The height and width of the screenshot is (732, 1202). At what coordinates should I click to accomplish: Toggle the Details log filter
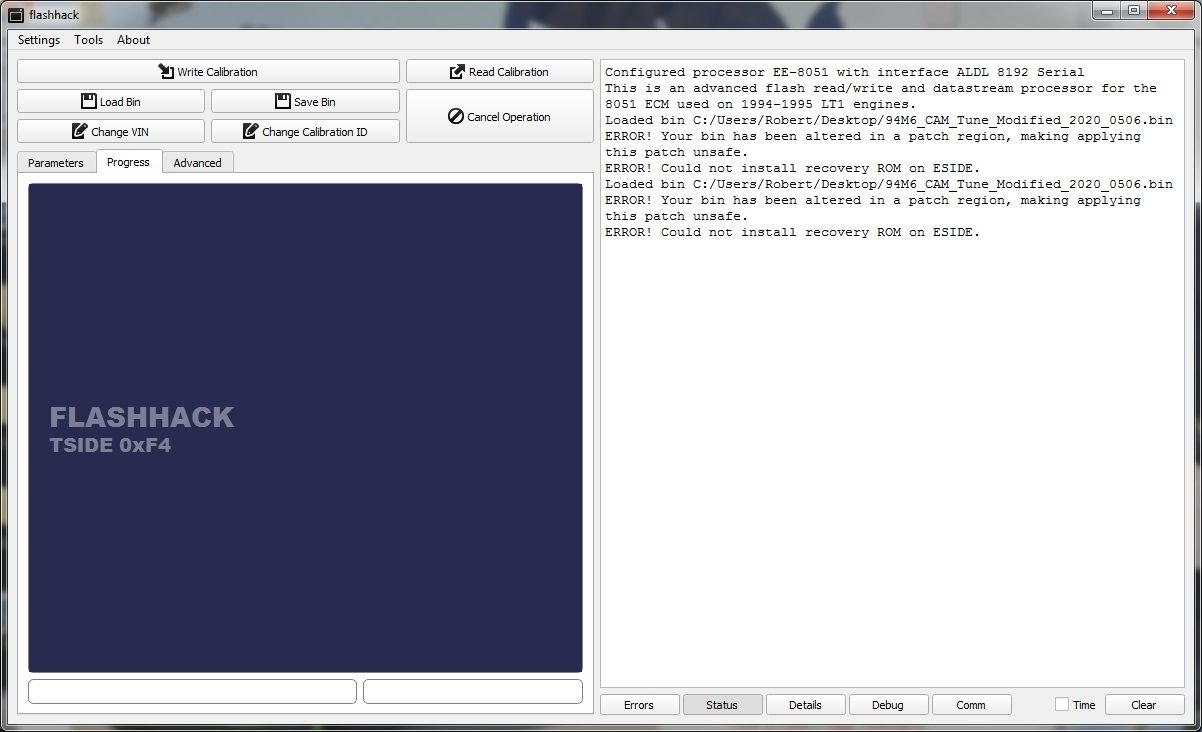click(x=805, y=705)
